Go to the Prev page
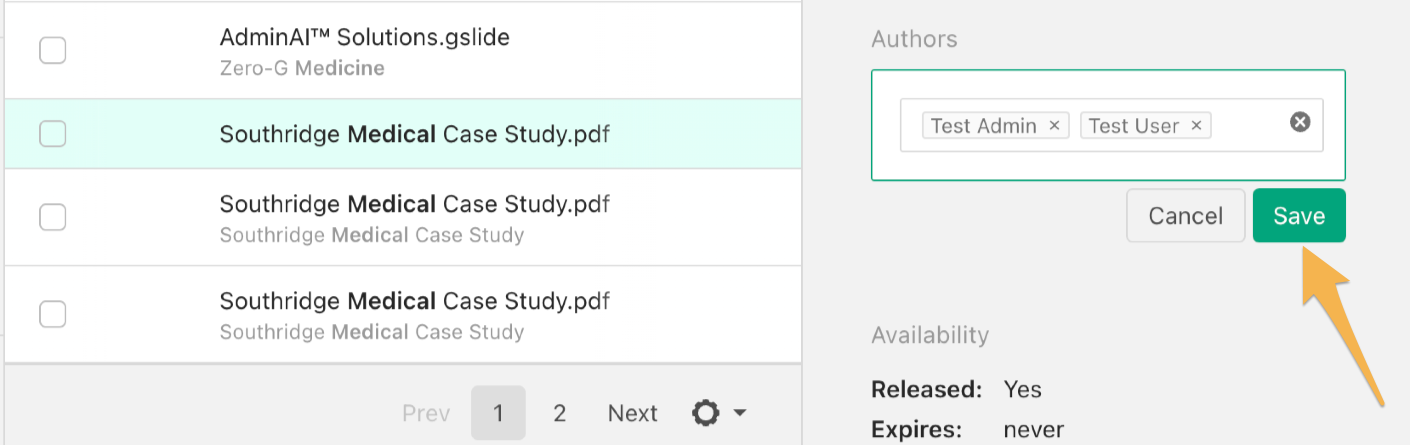The width and height of the screenshot is (1410, 445). click(426, 413)
